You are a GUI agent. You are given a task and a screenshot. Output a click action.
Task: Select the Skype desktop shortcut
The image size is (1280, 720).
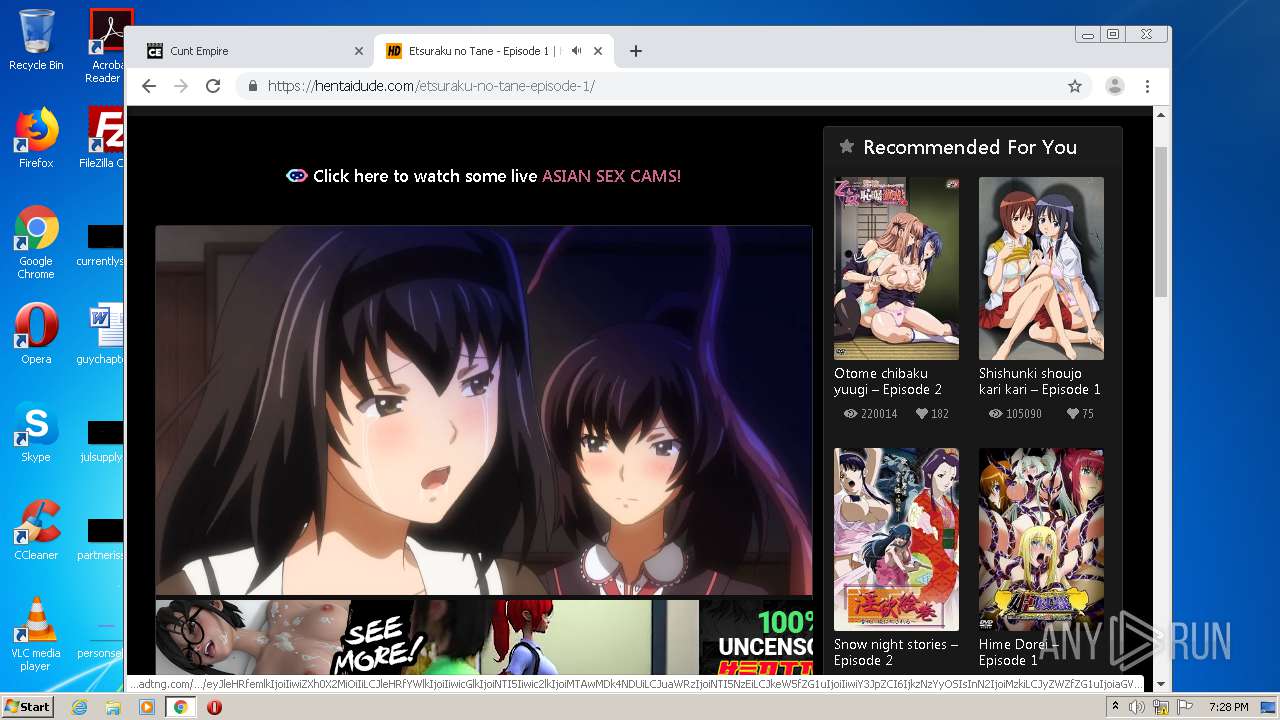36,432
